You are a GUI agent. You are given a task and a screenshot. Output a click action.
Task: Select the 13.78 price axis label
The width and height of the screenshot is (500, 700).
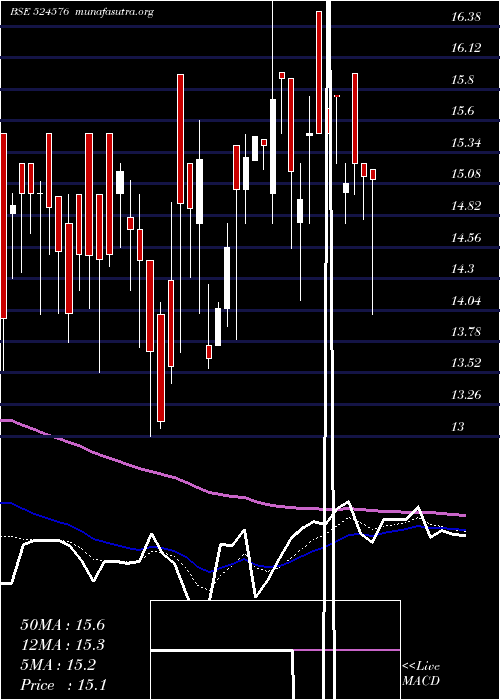pyautogui.click(x=466, y=332)
